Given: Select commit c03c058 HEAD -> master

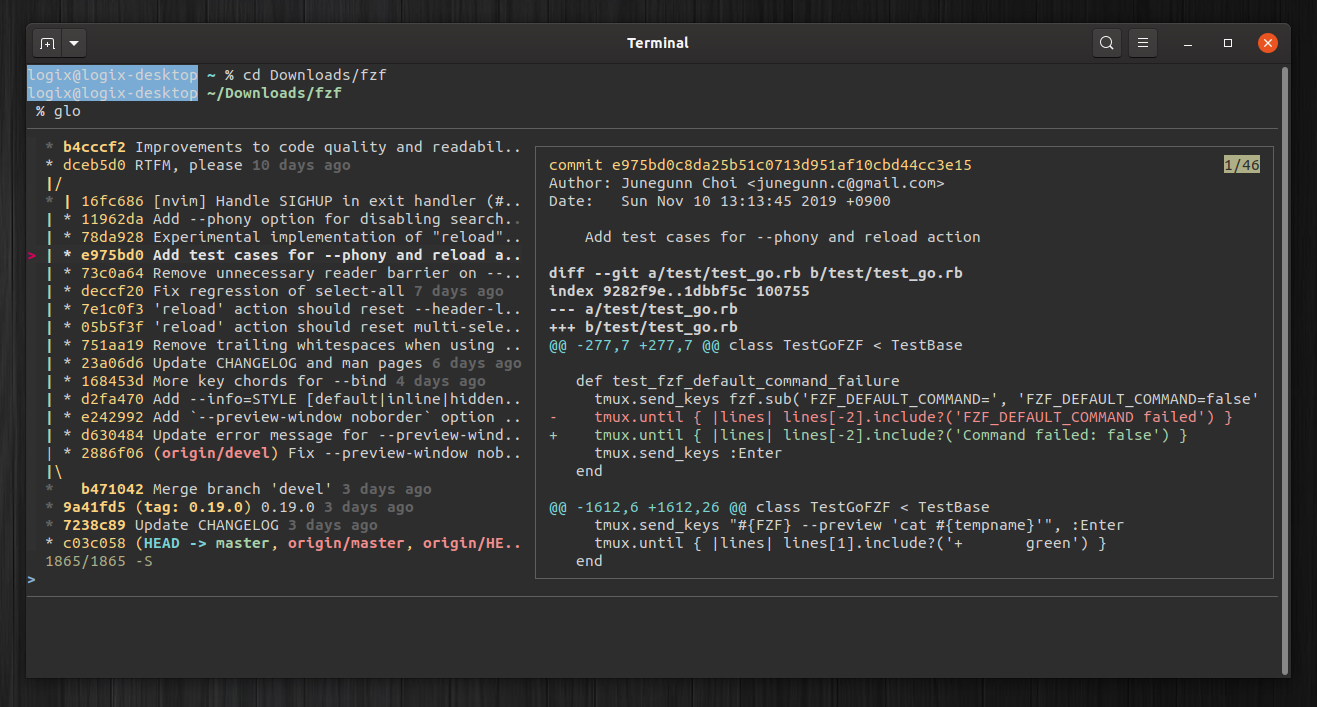Looking at the screenshot, I should [283, 543].
